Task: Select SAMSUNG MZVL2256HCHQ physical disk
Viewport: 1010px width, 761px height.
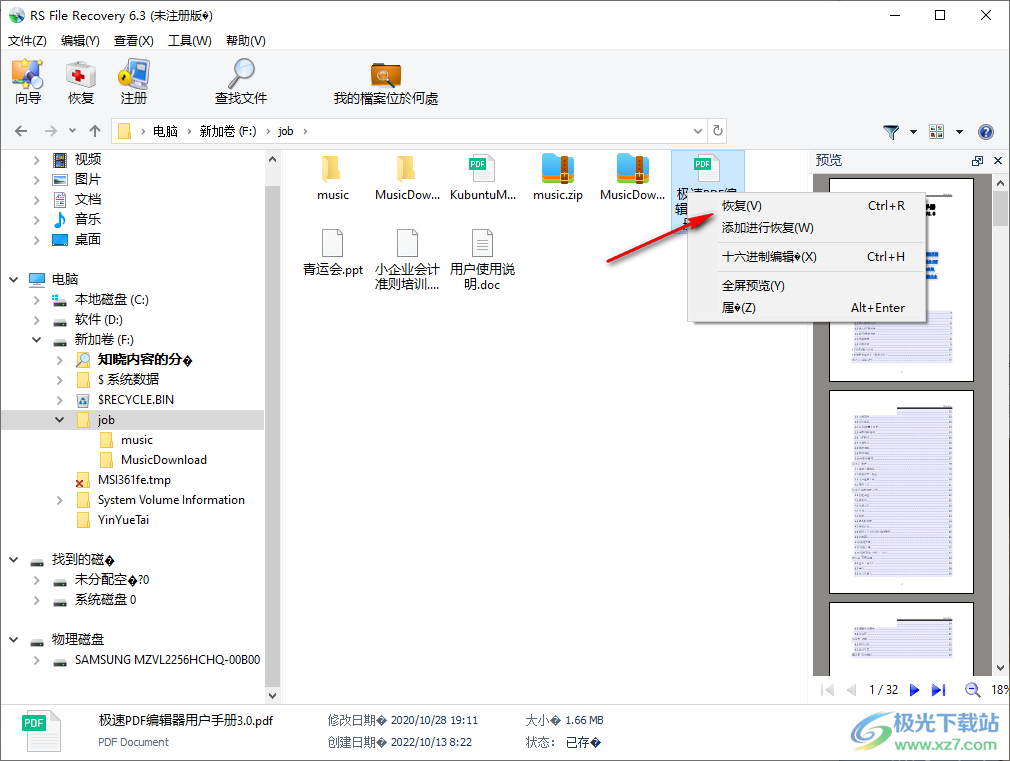Action: pos(167,660)
